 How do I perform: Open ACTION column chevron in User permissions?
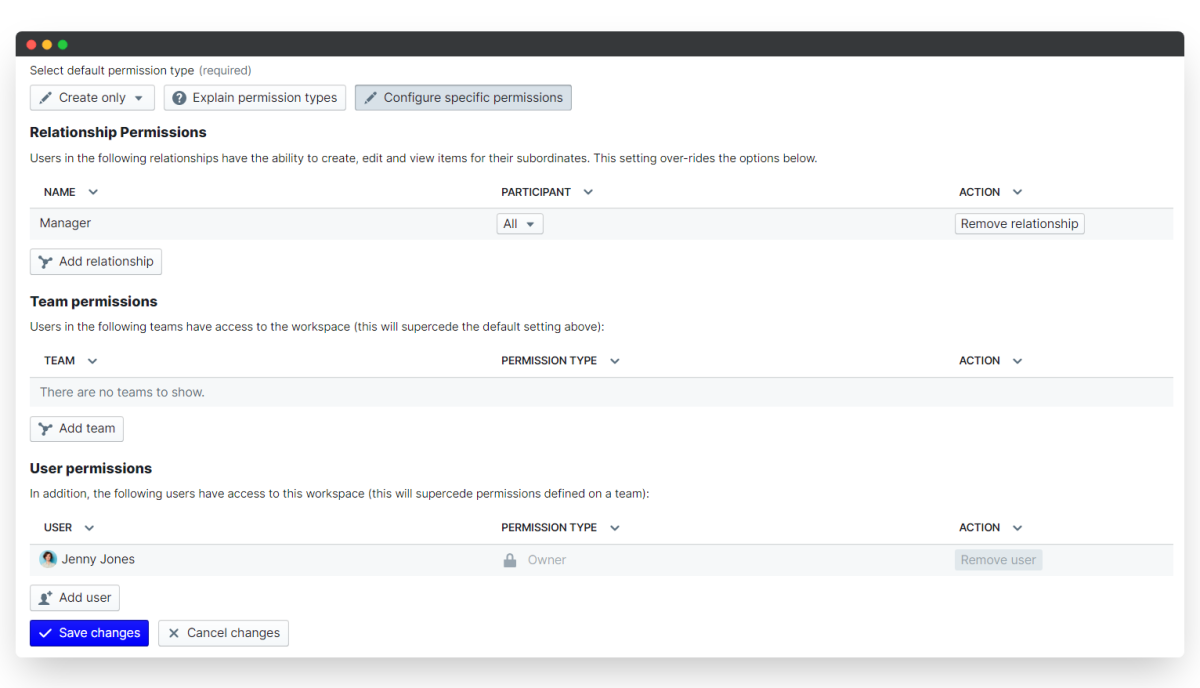(x=1017, y=528)
